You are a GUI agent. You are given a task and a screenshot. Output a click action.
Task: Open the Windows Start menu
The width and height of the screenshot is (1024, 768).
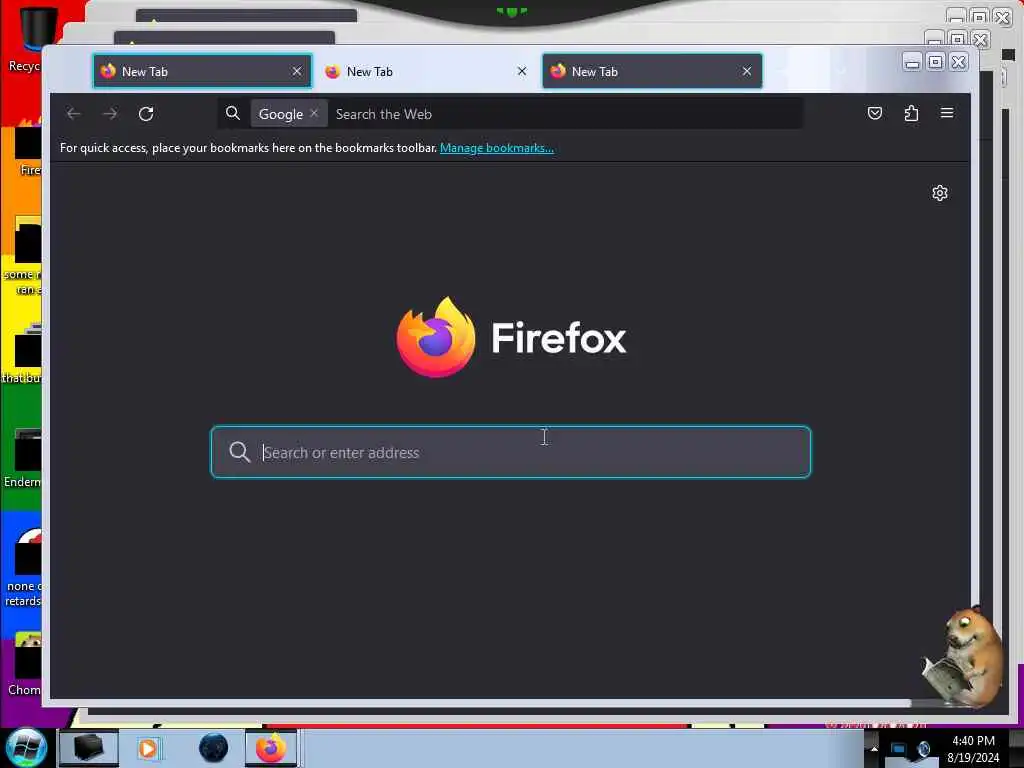point(27,748)
